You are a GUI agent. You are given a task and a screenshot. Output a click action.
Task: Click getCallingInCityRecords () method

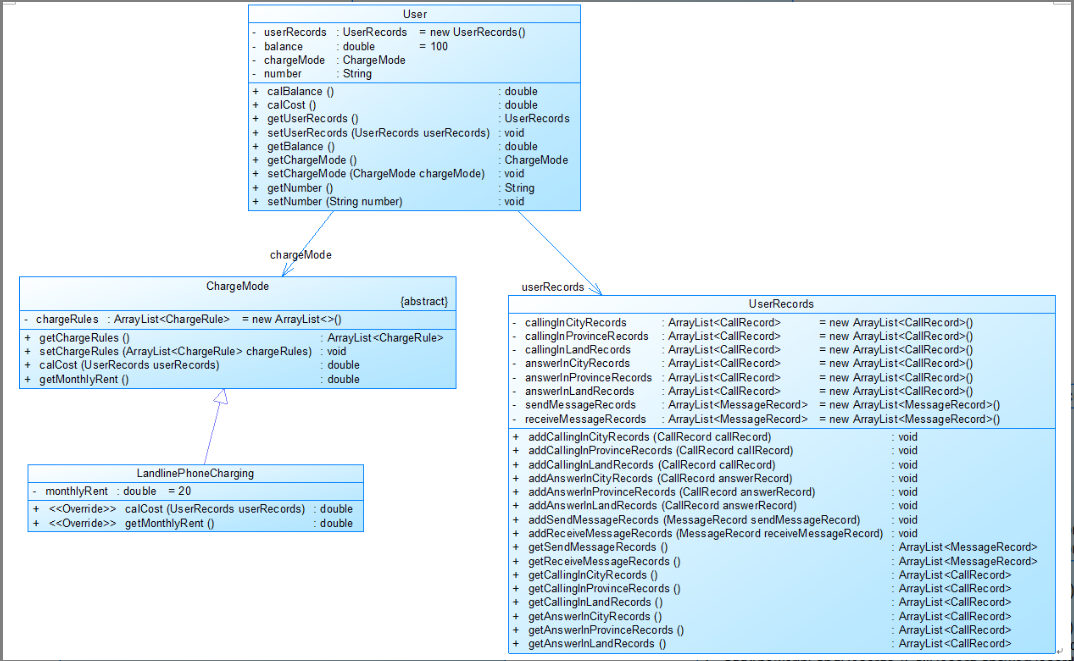coord(762,575)
